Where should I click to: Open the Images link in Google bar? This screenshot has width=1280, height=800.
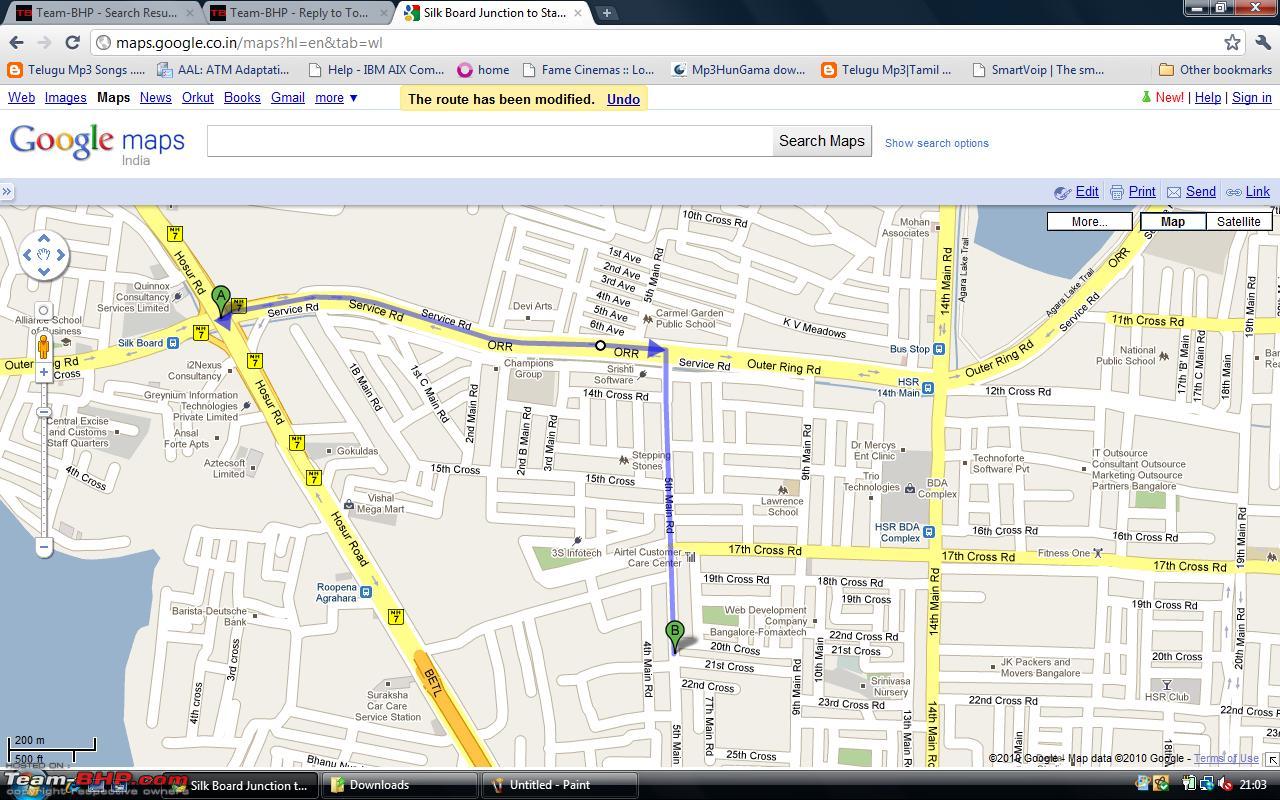click(x=65, y=97)
